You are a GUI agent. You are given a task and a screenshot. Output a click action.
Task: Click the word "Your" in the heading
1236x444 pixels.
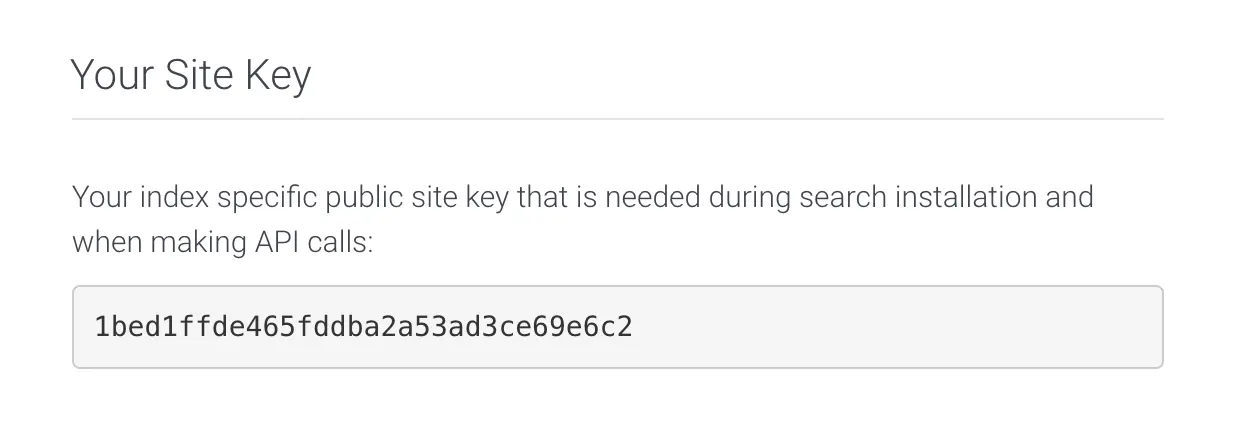pyautogui.click(x=110, y=76)
